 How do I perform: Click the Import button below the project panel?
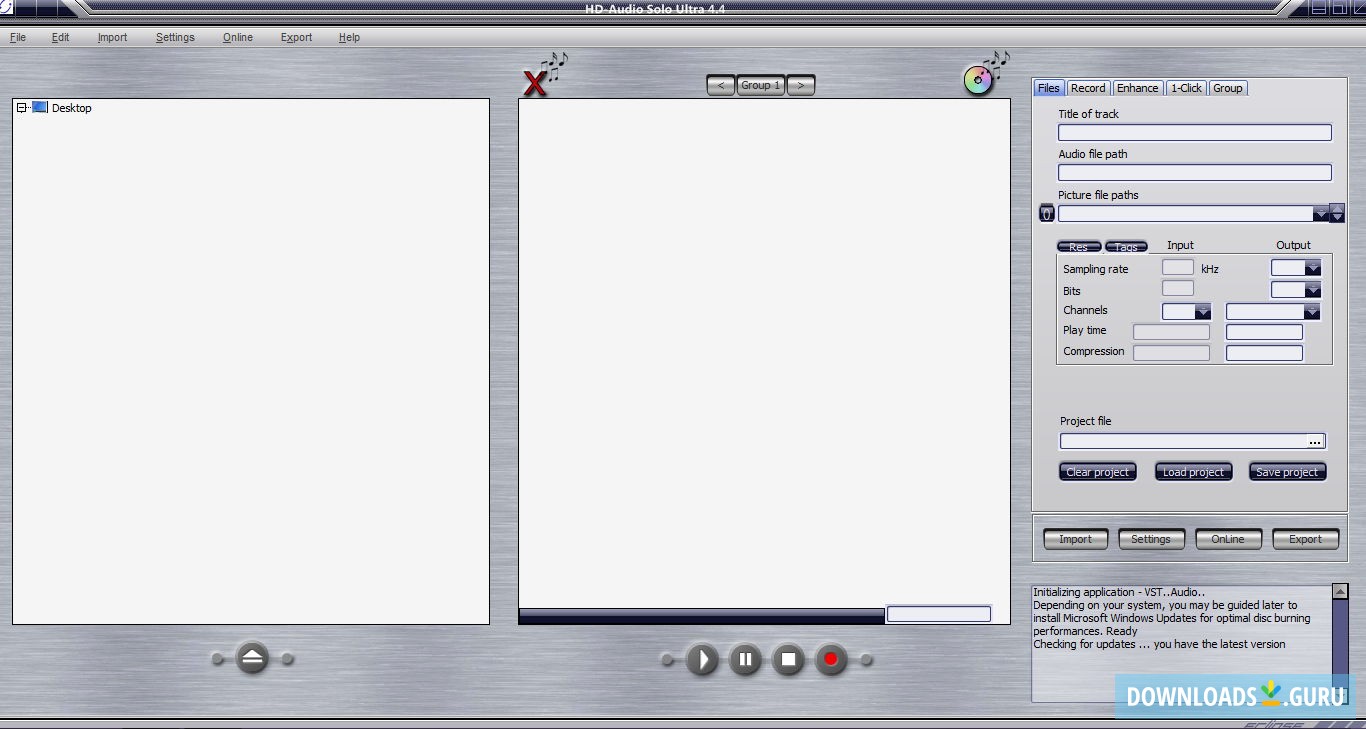pos(1076,539)
